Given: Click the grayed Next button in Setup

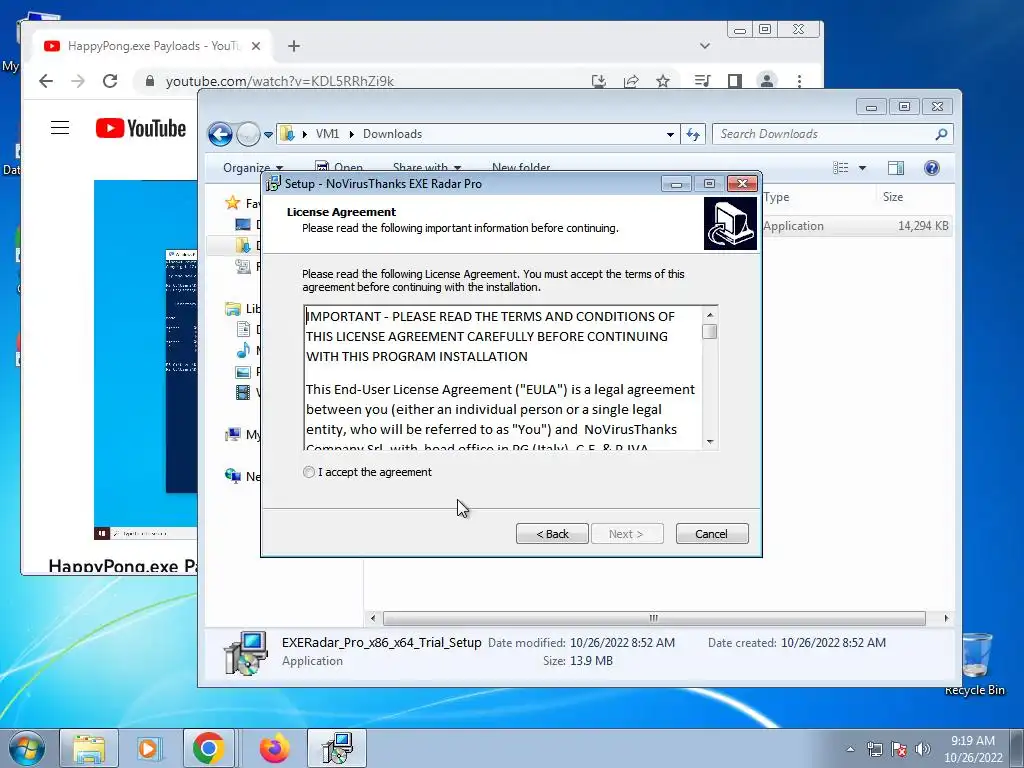Looking at the screenshot, I should 626,534.
